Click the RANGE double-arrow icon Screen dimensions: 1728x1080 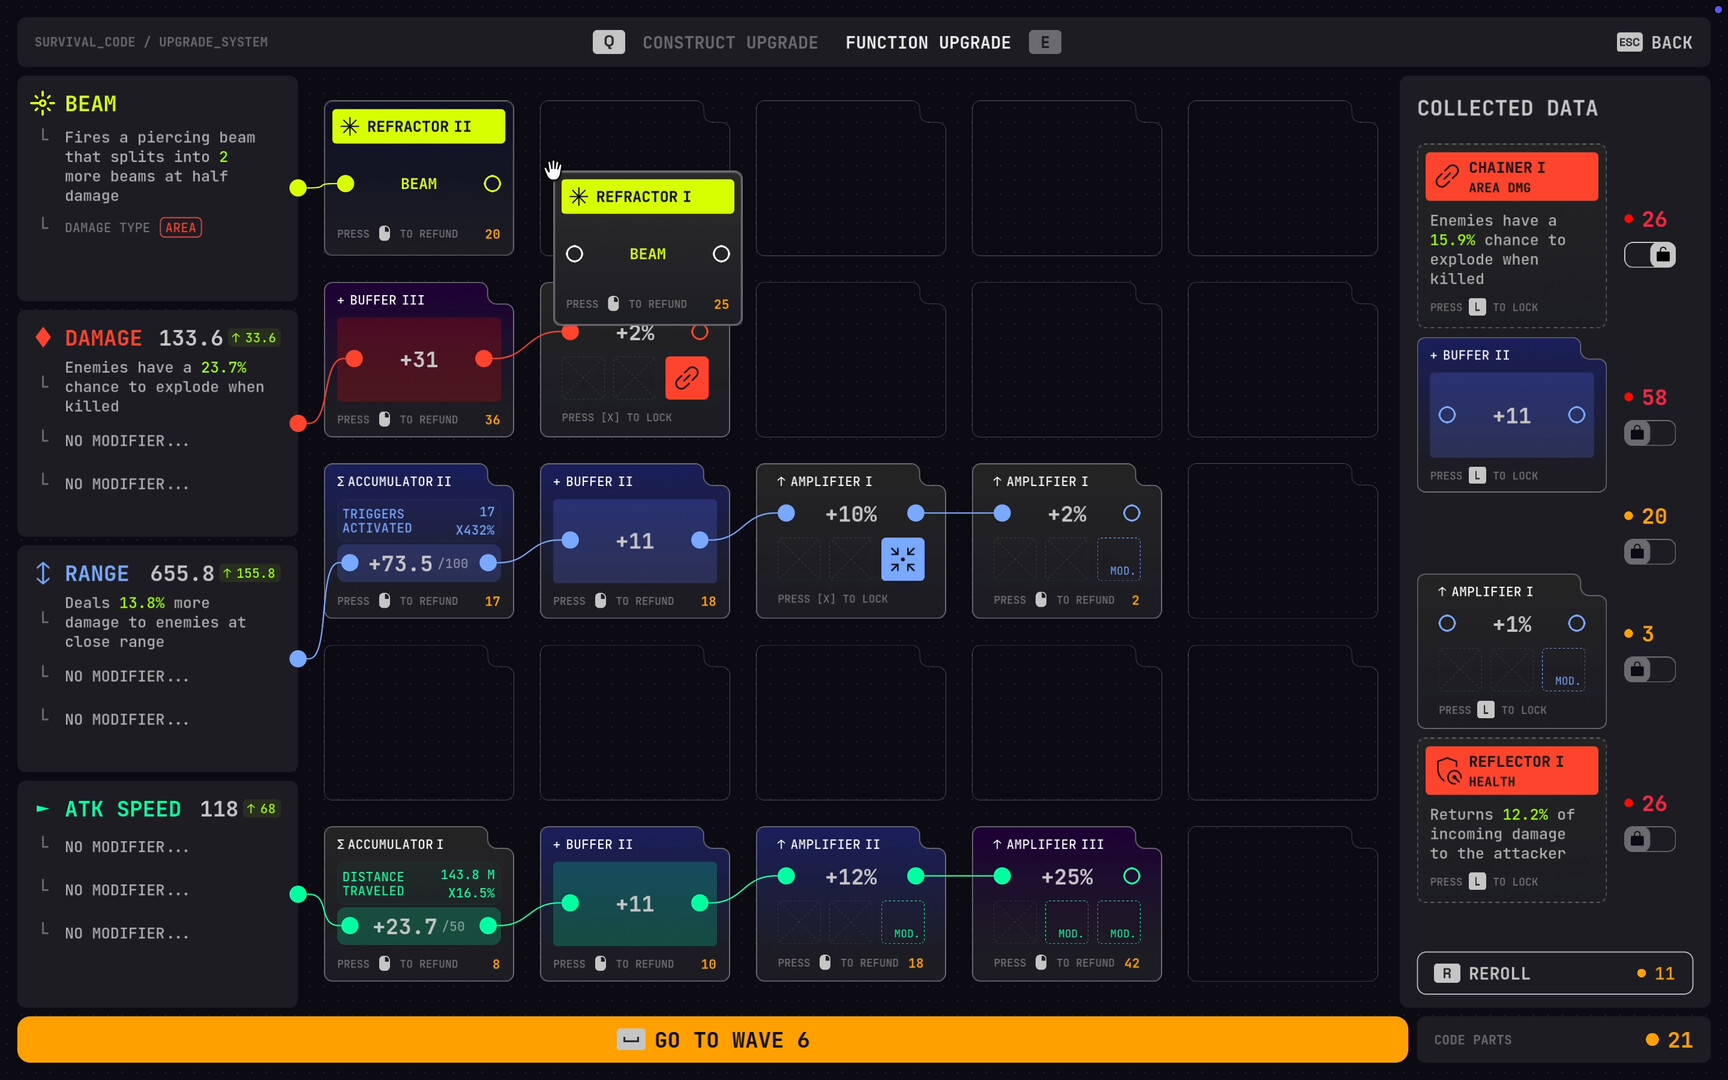[x=43, y=573]
